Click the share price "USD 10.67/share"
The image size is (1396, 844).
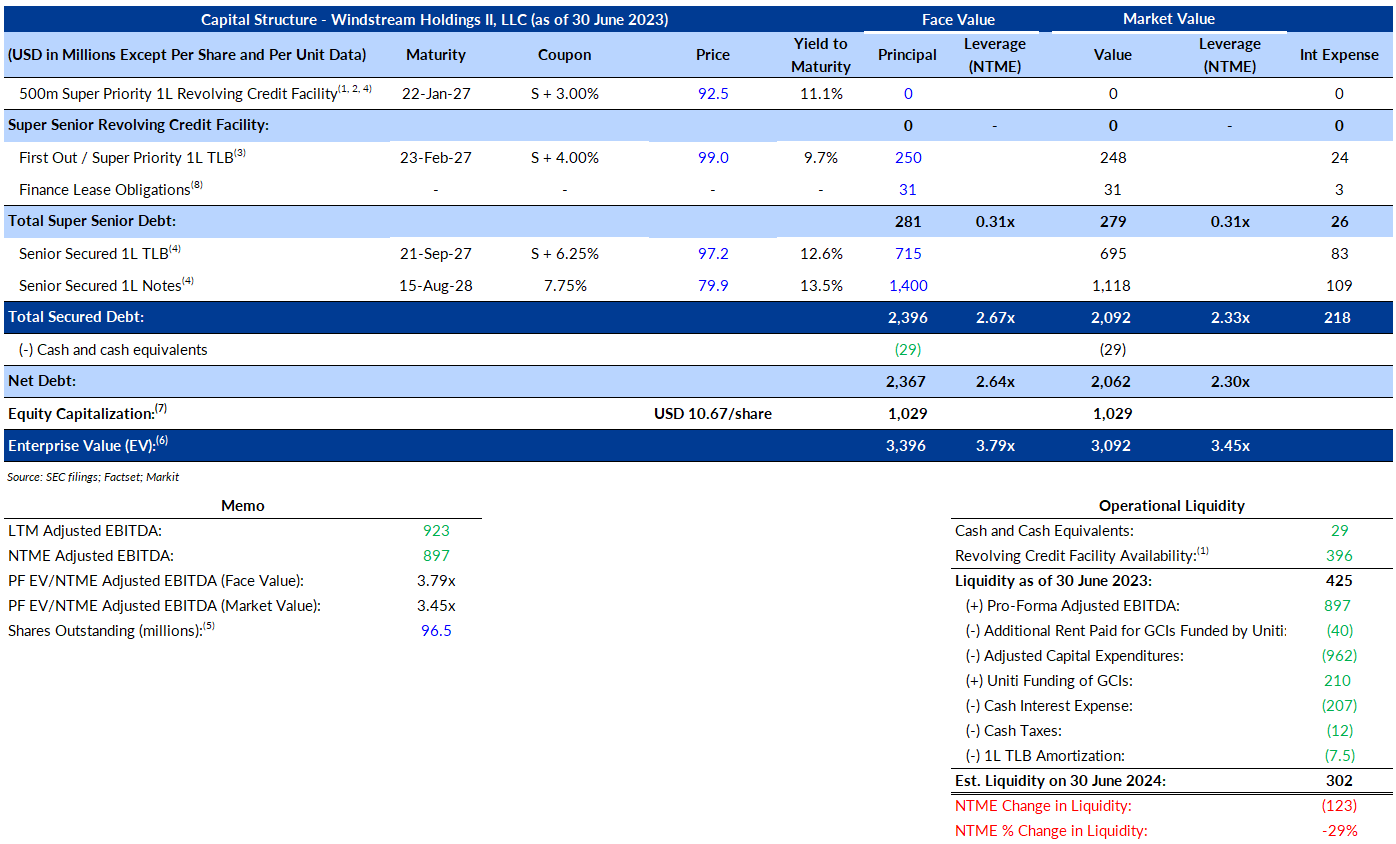pyautogui.click(x=713, y=414)
